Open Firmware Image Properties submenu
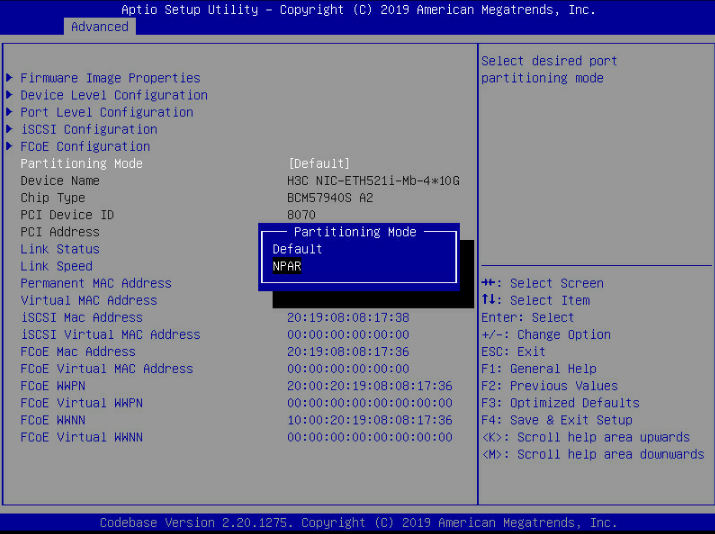The height and width of the screenshot is (534, 715). [110, 78]
